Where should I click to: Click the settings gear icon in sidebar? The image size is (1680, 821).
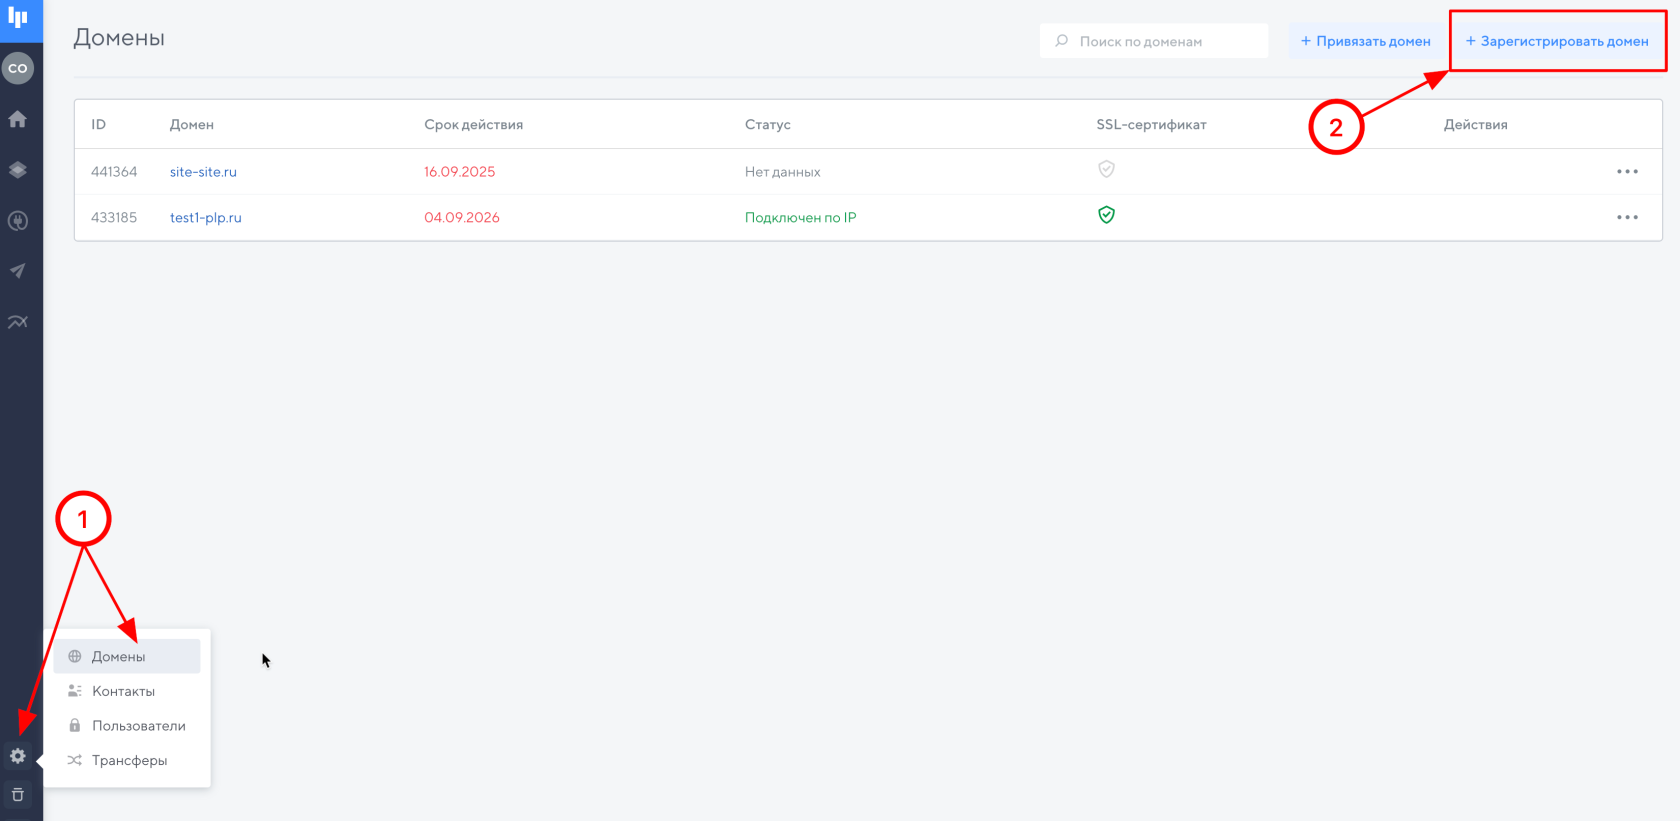click(x=18, y=756)
